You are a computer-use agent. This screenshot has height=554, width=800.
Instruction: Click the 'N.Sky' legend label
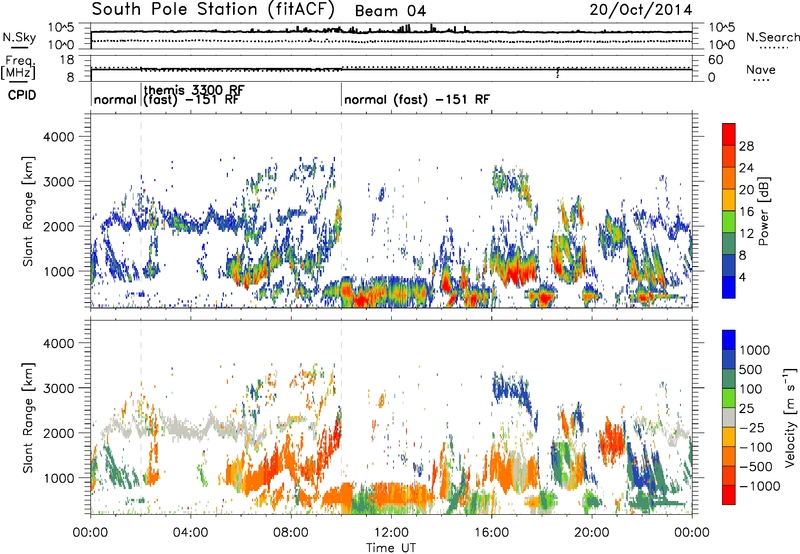pos(19,37)
